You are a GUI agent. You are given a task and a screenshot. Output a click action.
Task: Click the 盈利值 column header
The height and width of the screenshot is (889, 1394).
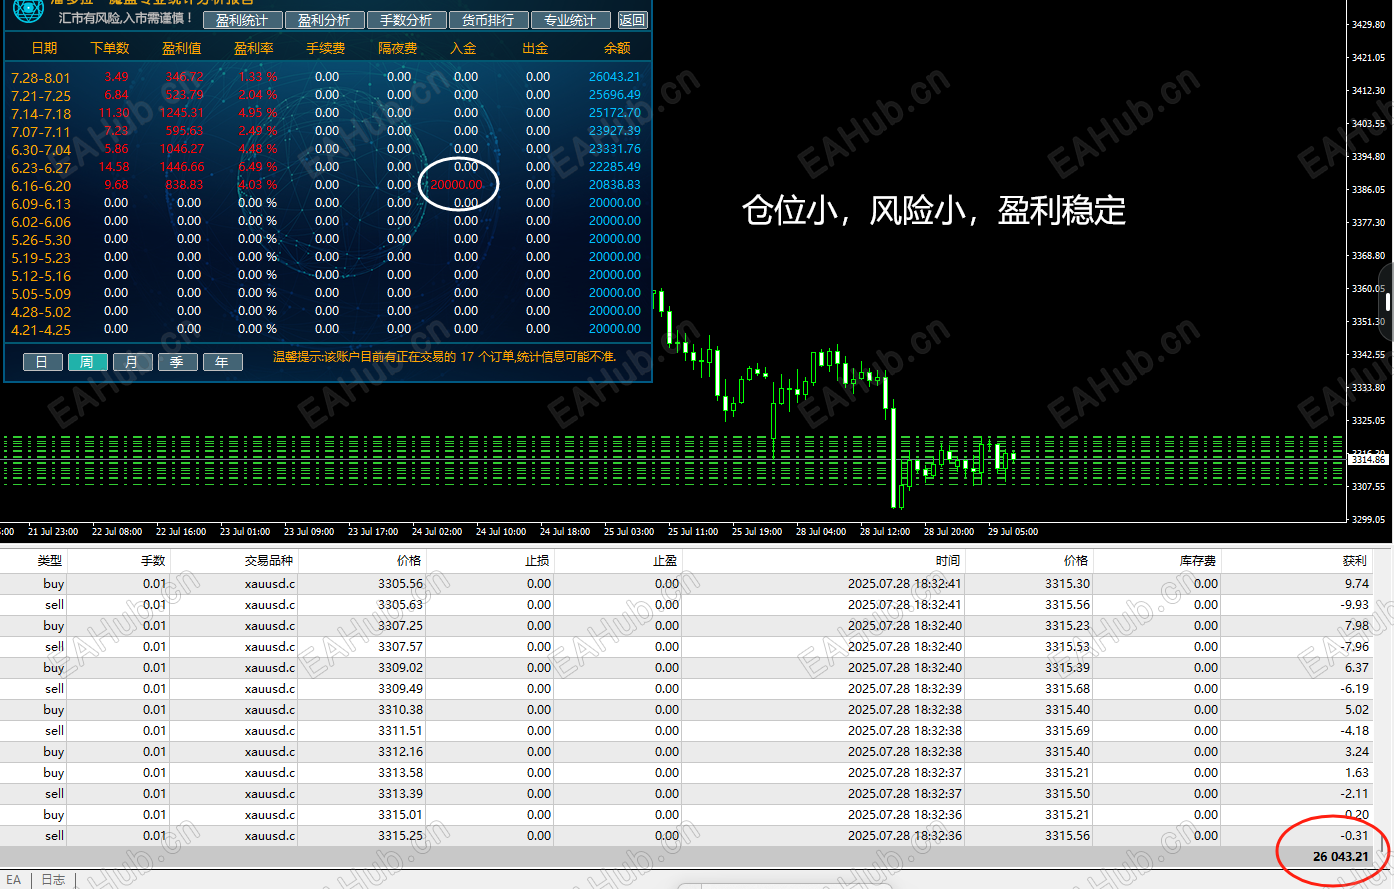[x=182, y=48]
